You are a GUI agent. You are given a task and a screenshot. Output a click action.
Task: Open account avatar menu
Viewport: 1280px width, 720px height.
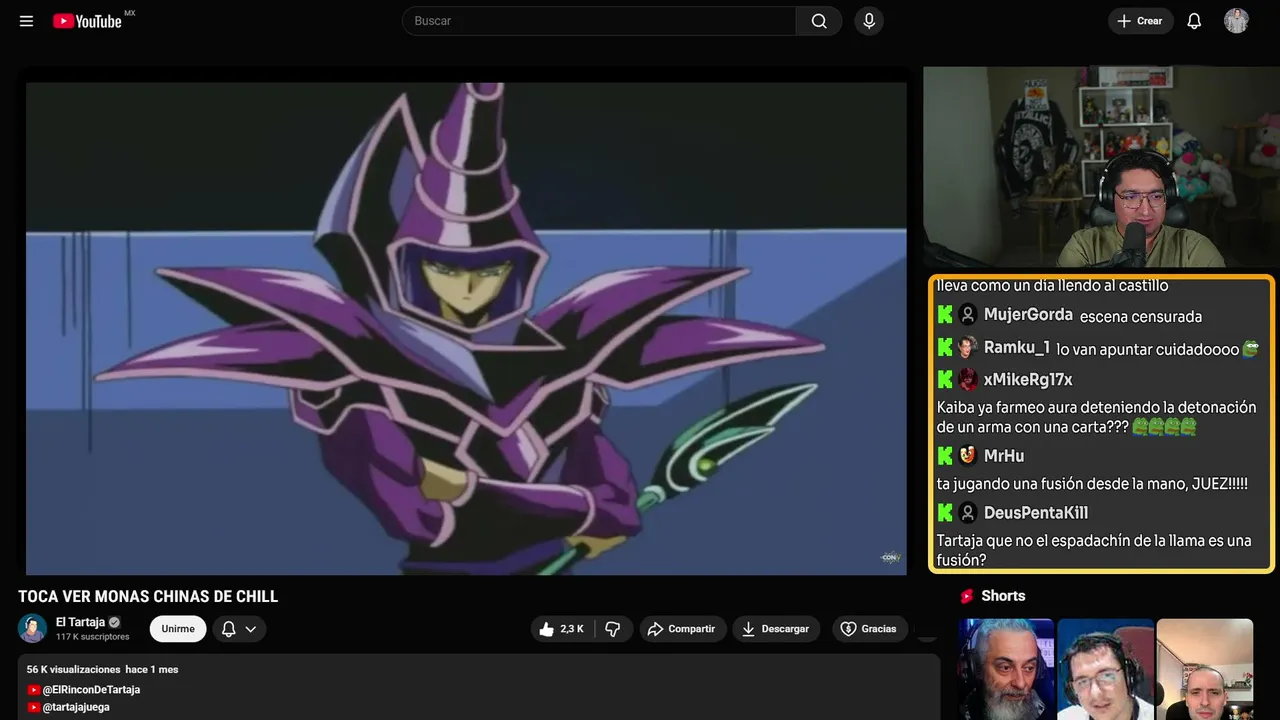[x=1236, y=21]
